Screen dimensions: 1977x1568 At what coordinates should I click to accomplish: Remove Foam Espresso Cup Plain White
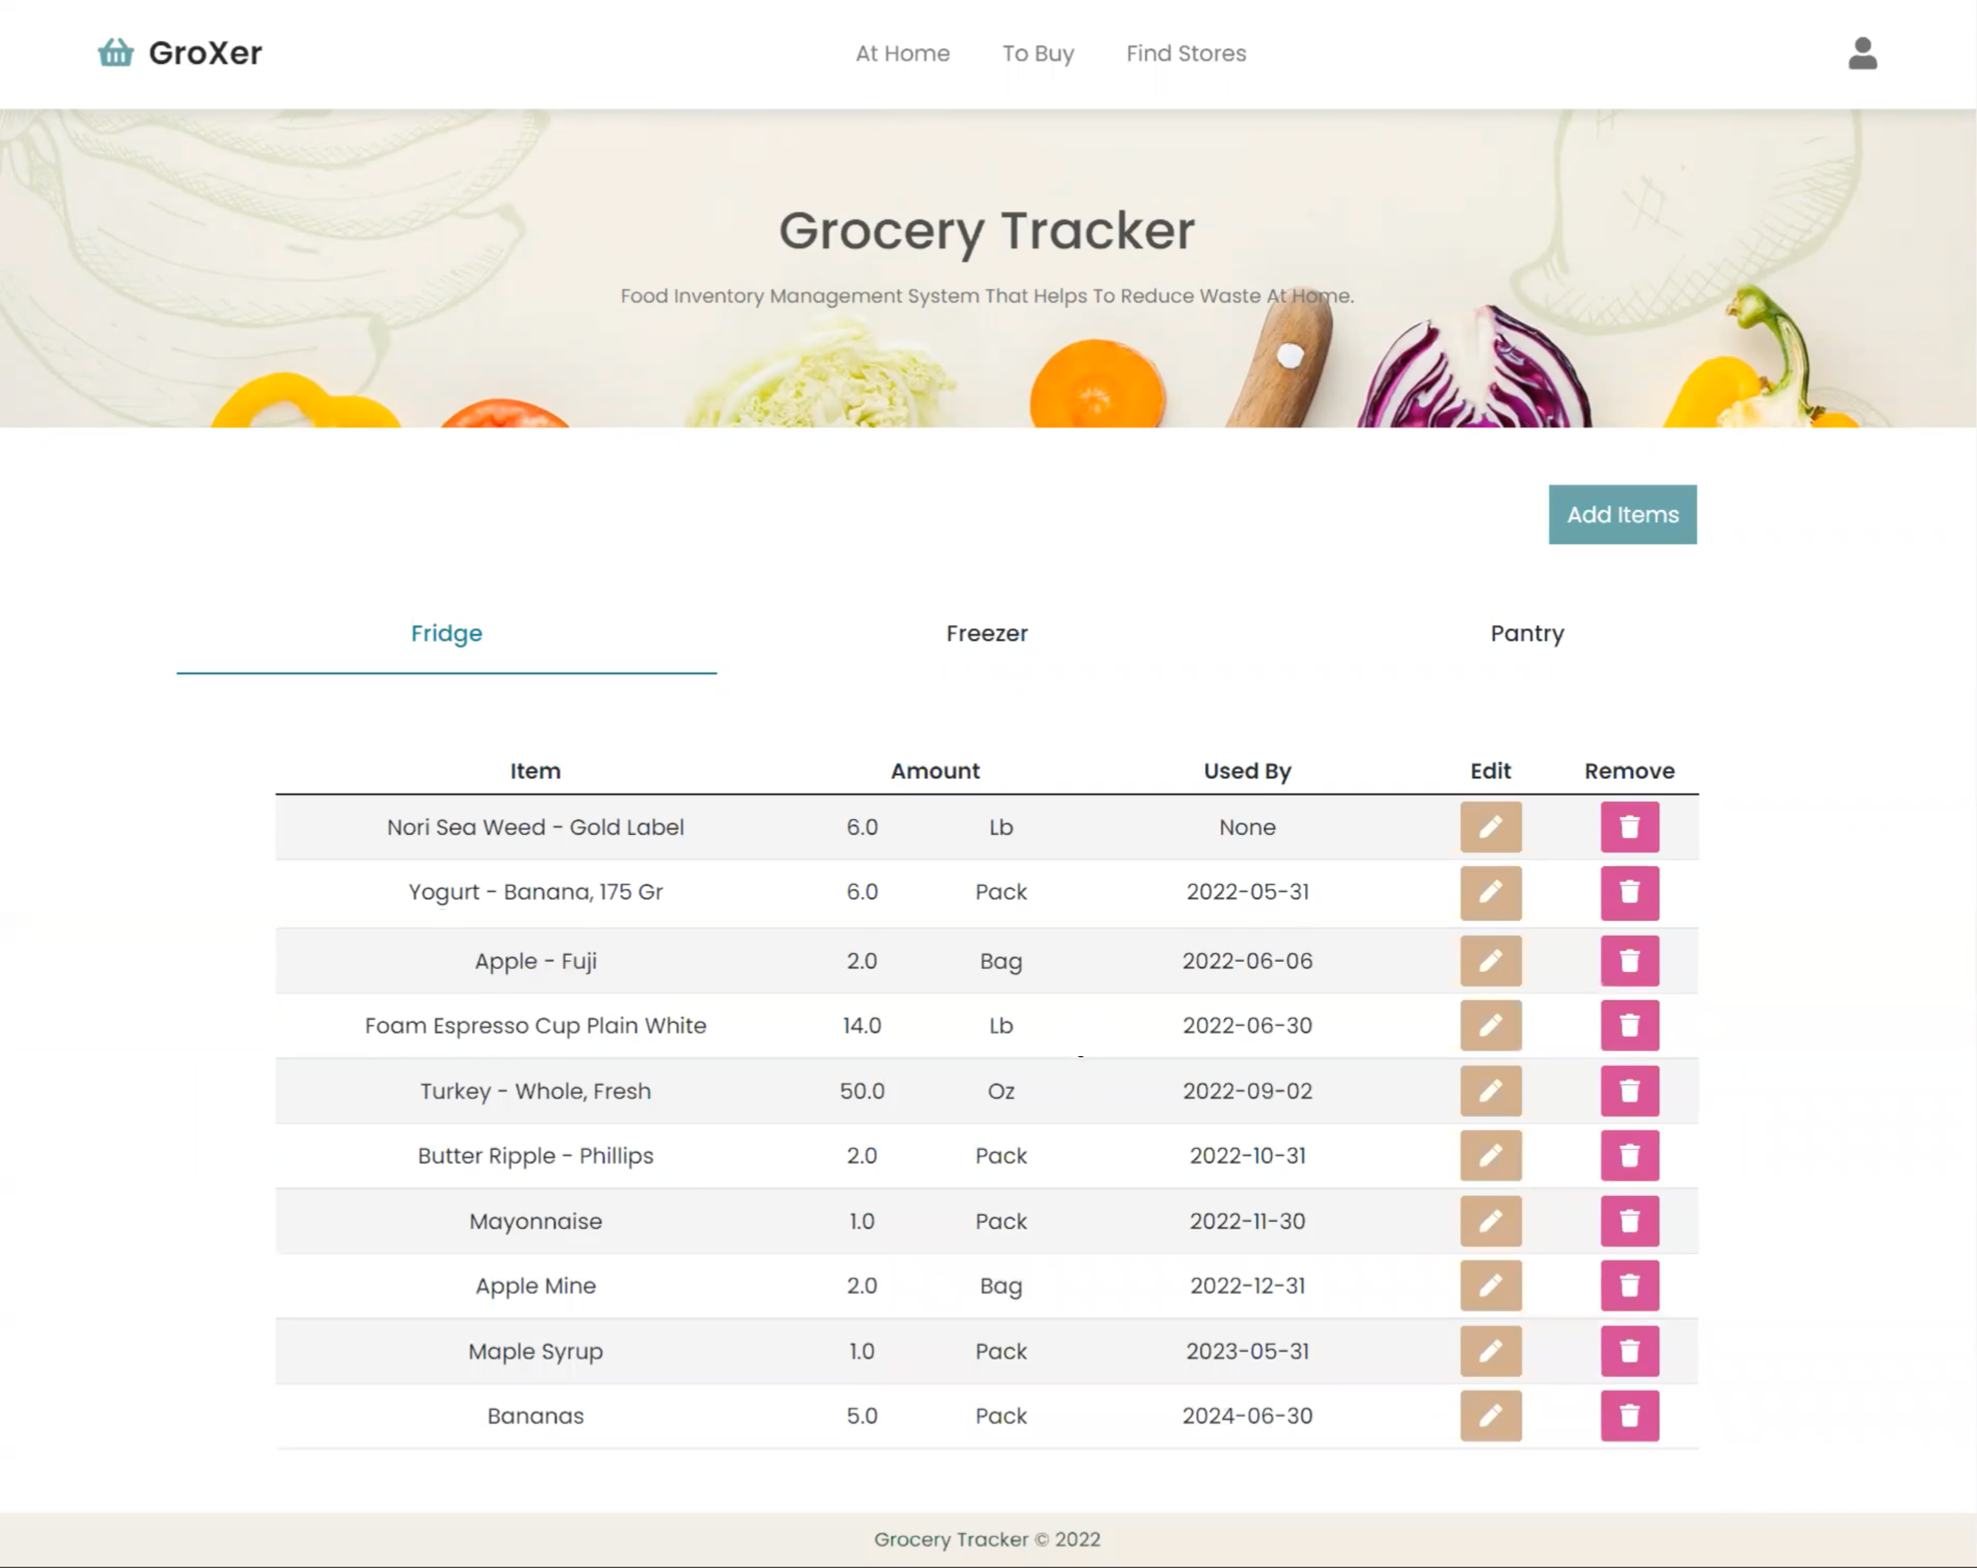(x=1628, y=1025)
